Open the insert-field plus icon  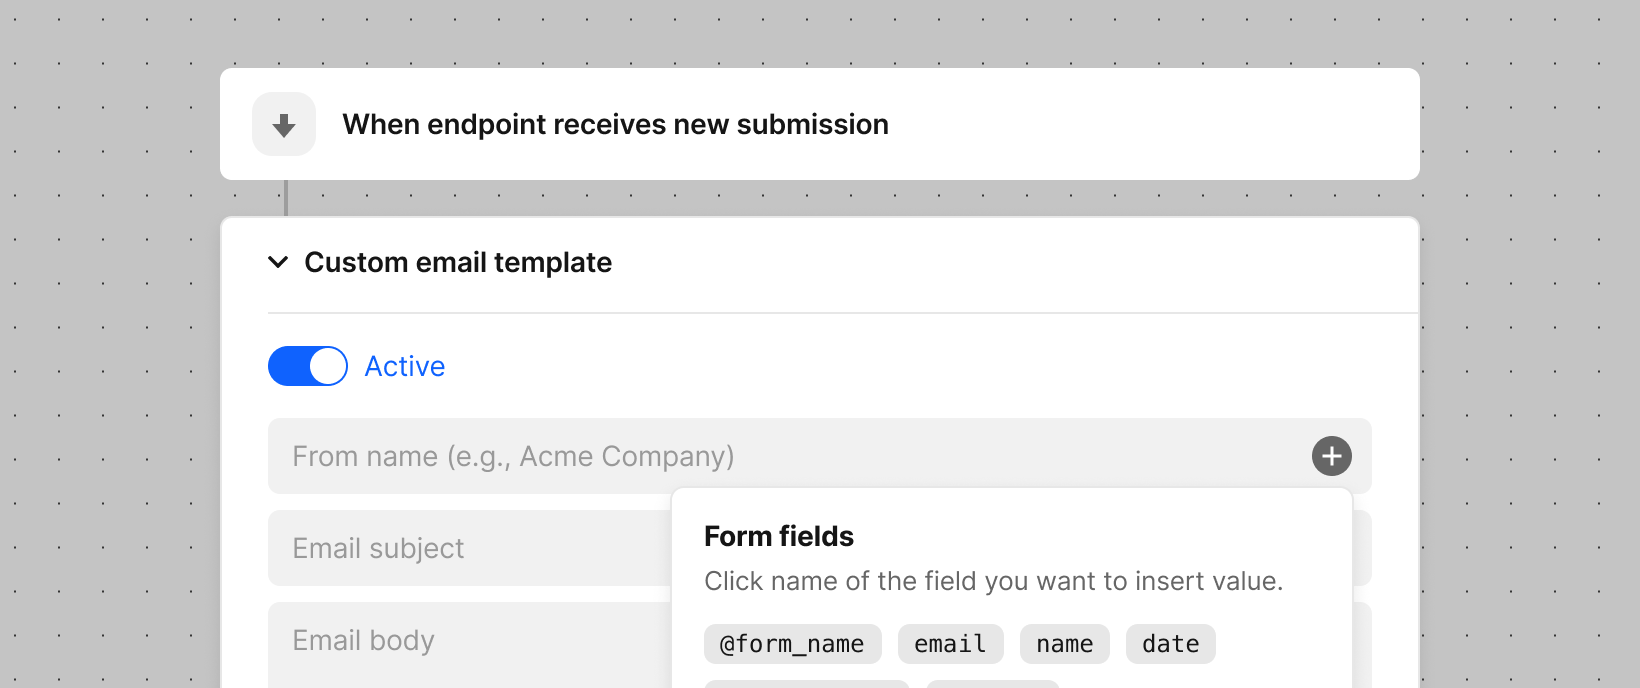pyautogui.click(x=1332, y=456)
